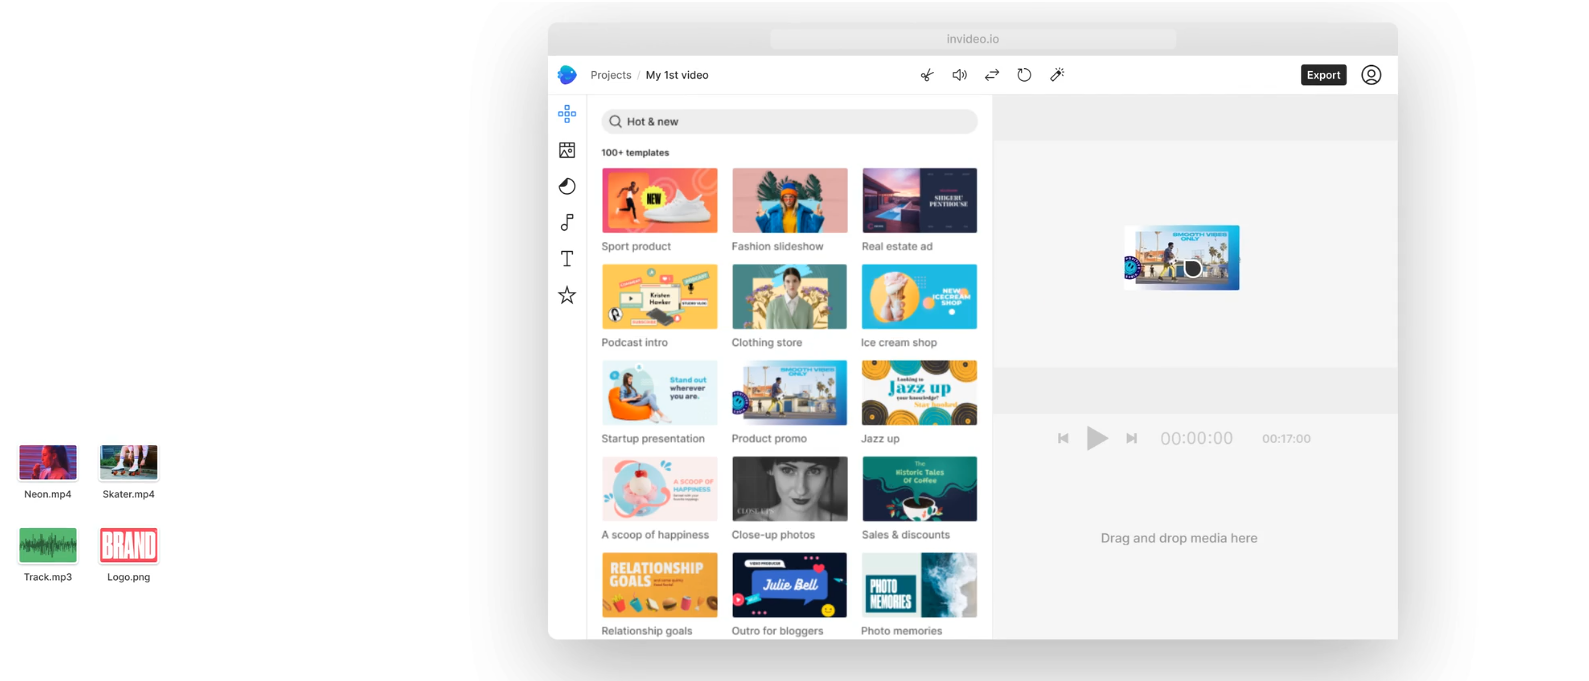Choose the Jazz up template thumbnail
The width and height of the screenshot is (1589, 681).
tap(919, 393)
